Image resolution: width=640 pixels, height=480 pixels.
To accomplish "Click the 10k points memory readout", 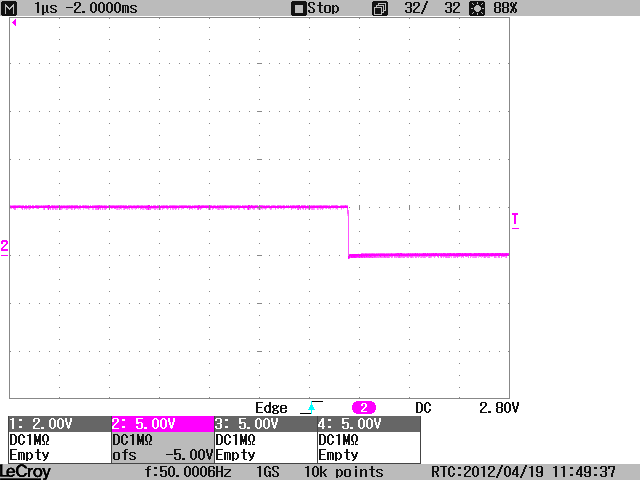I will (344, 472).
